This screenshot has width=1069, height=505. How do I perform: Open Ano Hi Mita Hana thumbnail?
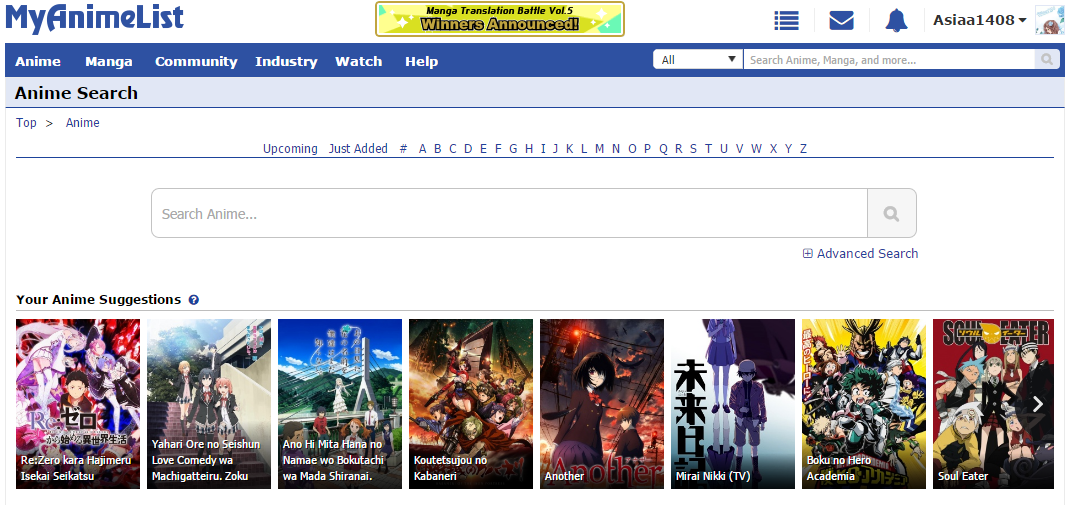pos(340,403)
